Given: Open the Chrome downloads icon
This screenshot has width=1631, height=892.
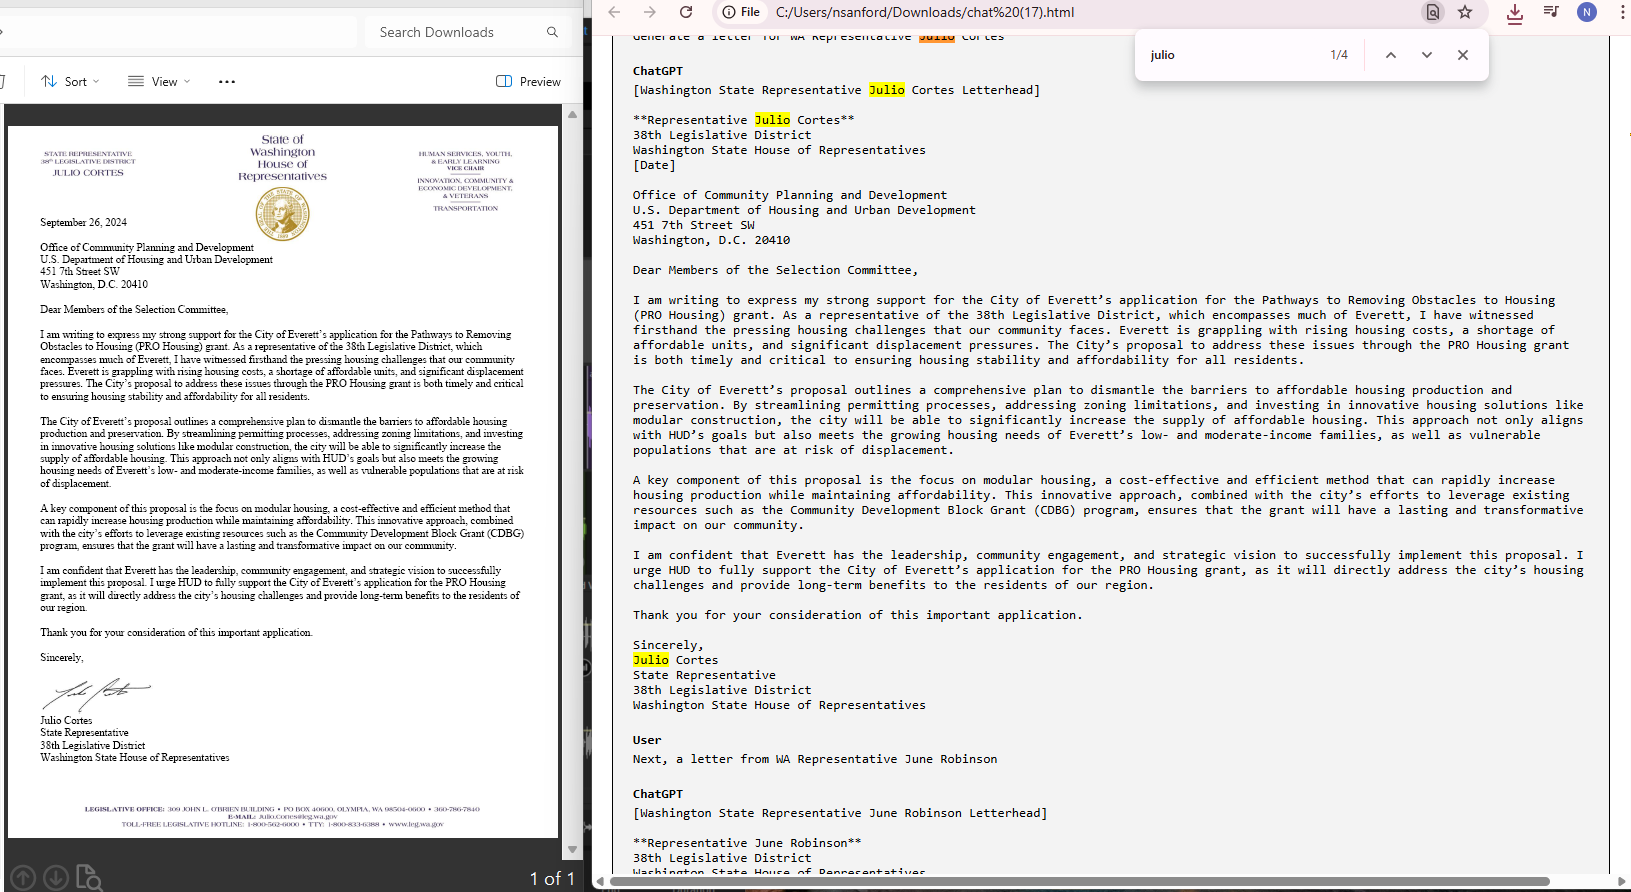Looking at the screenshot, I should (1515, 12).
